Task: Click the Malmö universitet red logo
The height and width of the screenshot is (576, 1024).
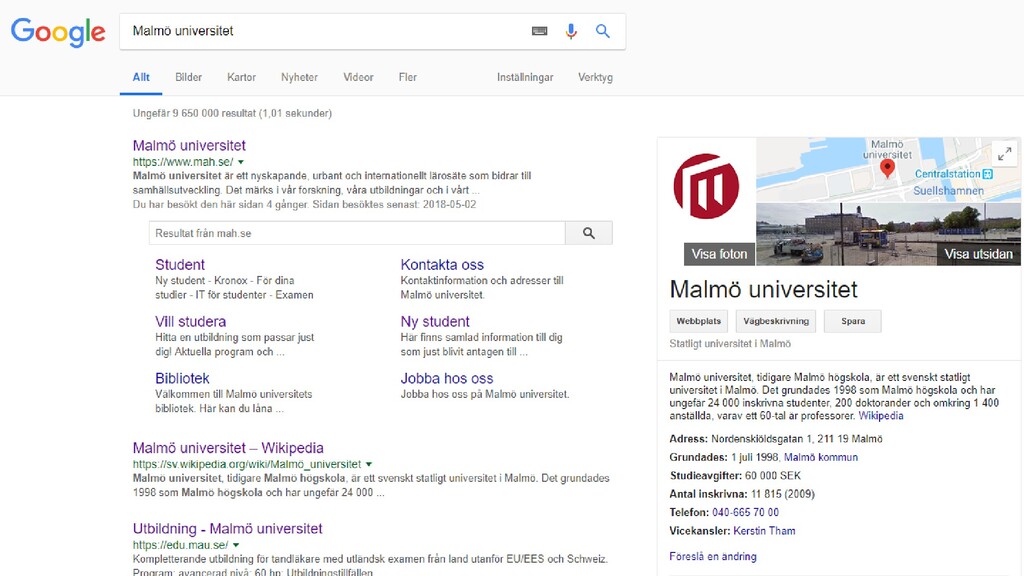Action: 706,186
